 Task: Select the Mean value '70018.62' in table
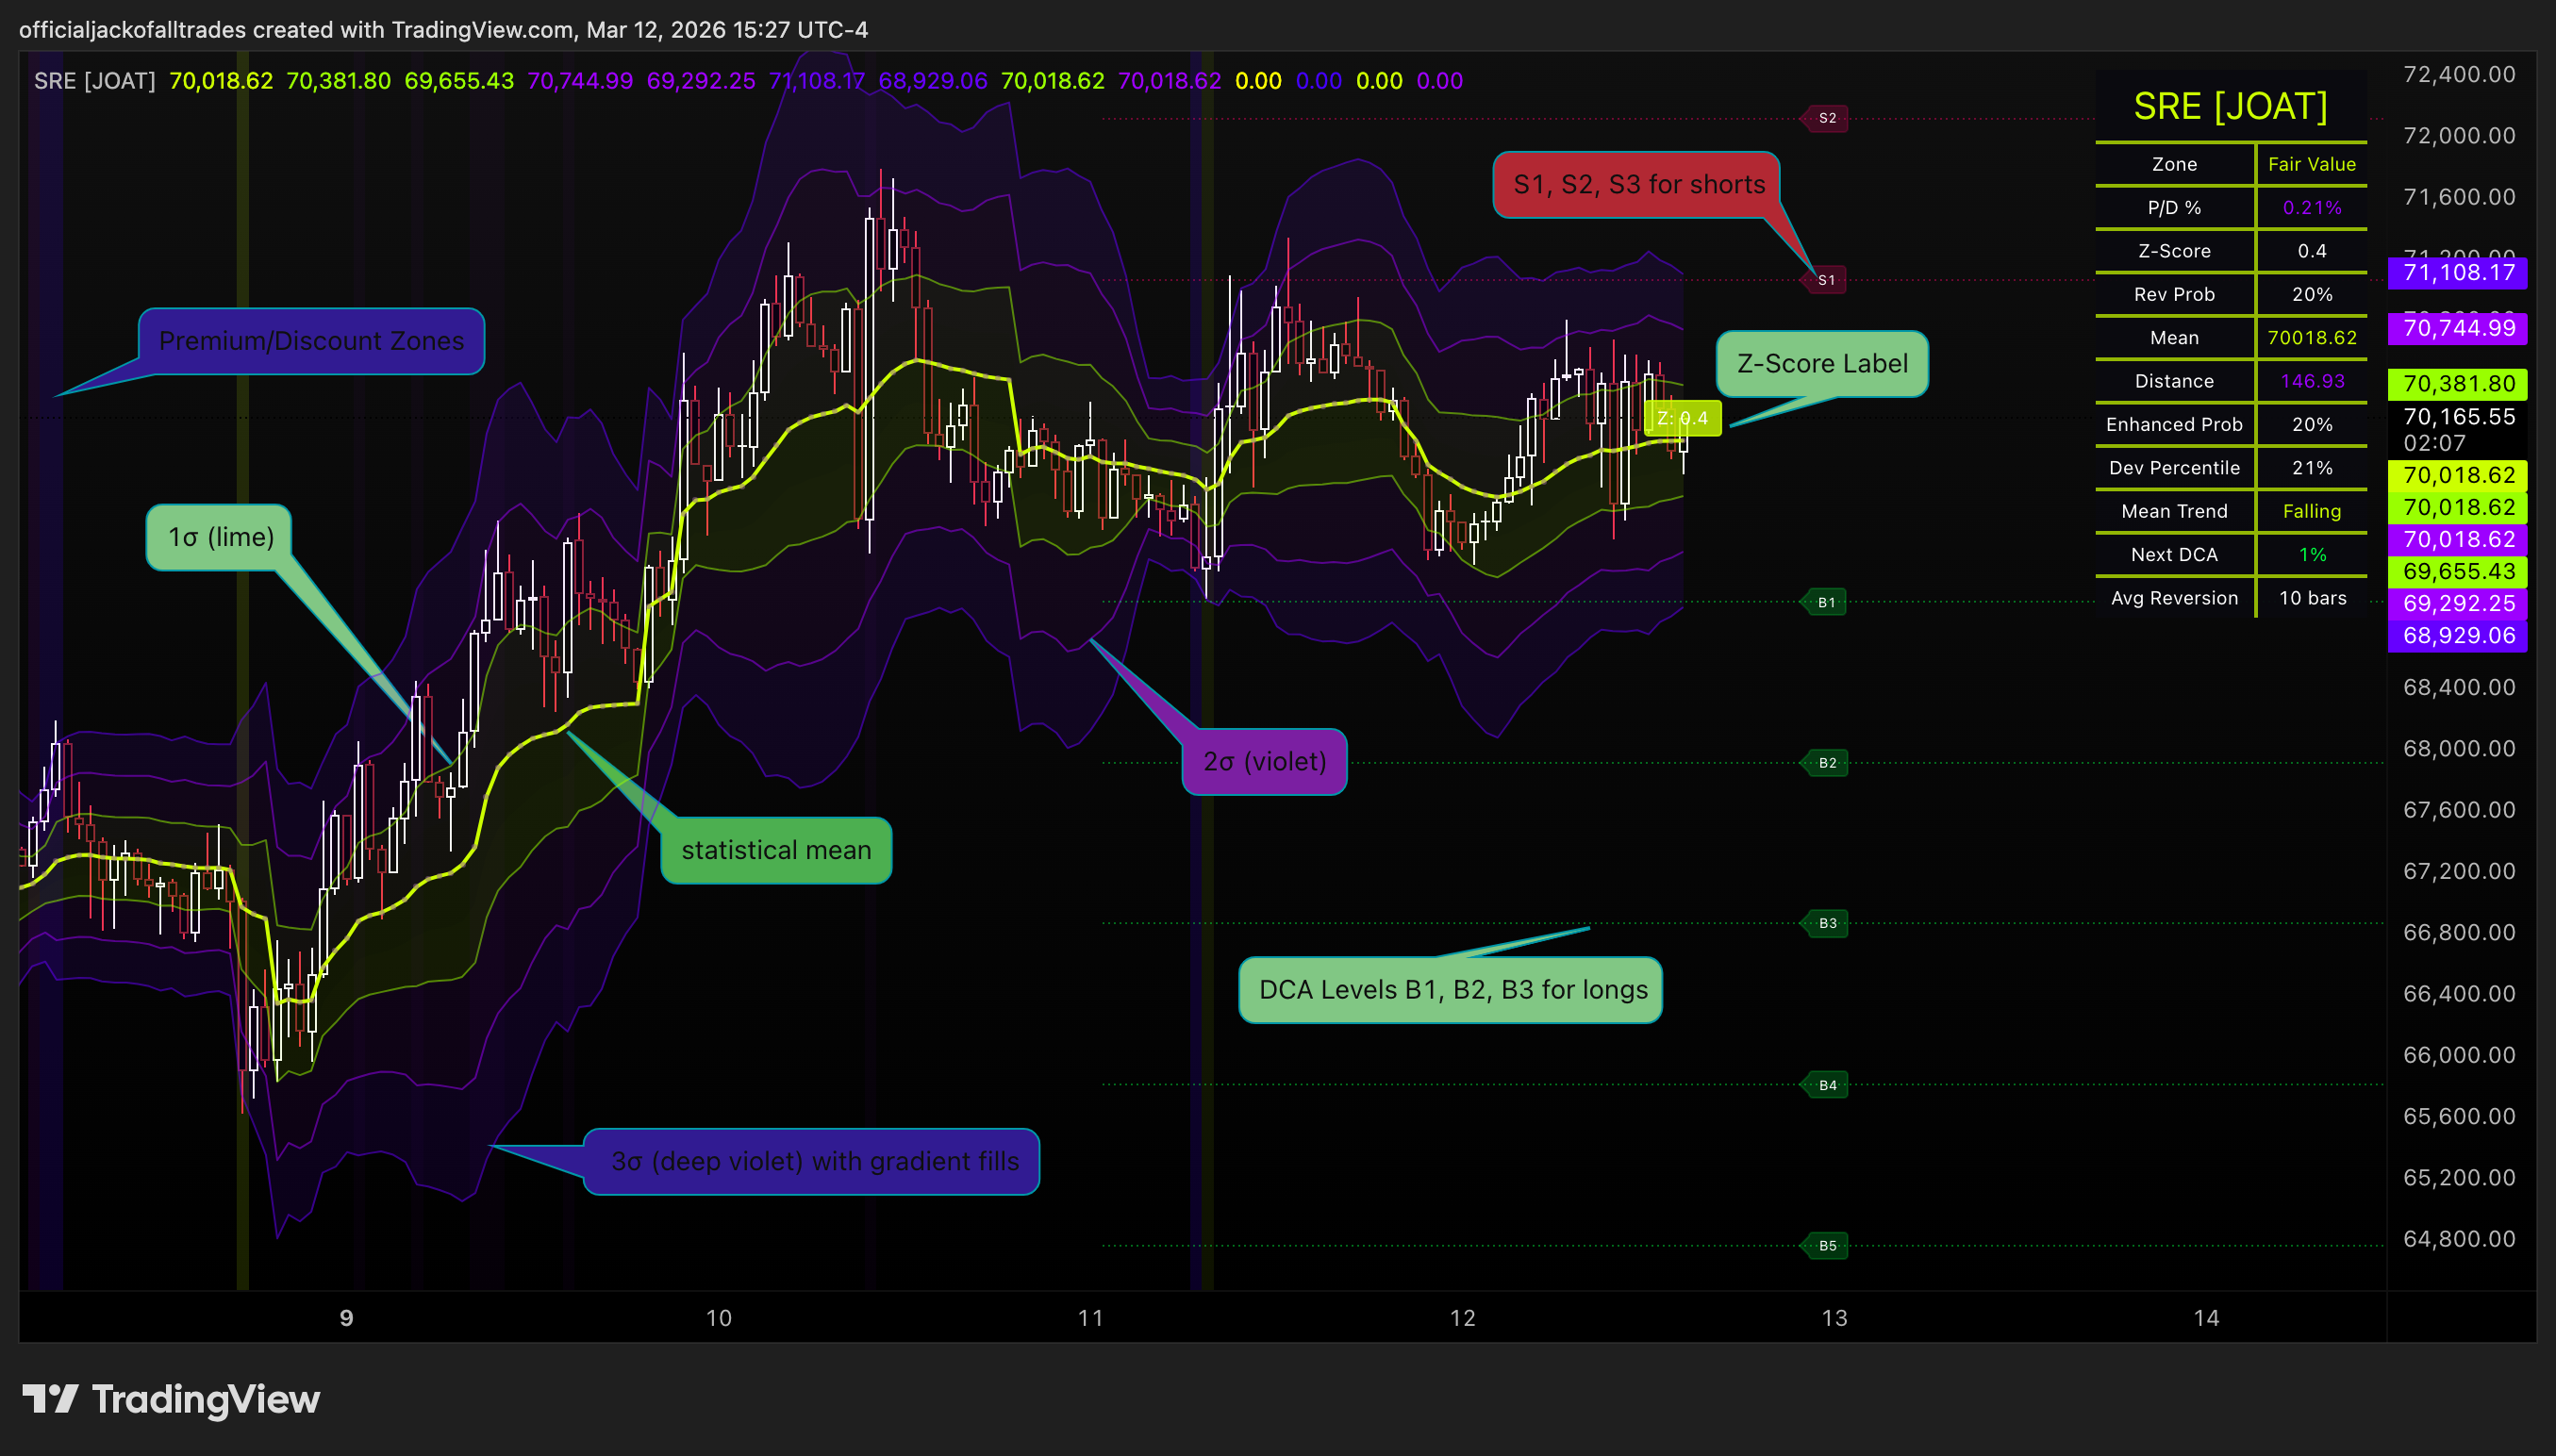pos(2311,338)
